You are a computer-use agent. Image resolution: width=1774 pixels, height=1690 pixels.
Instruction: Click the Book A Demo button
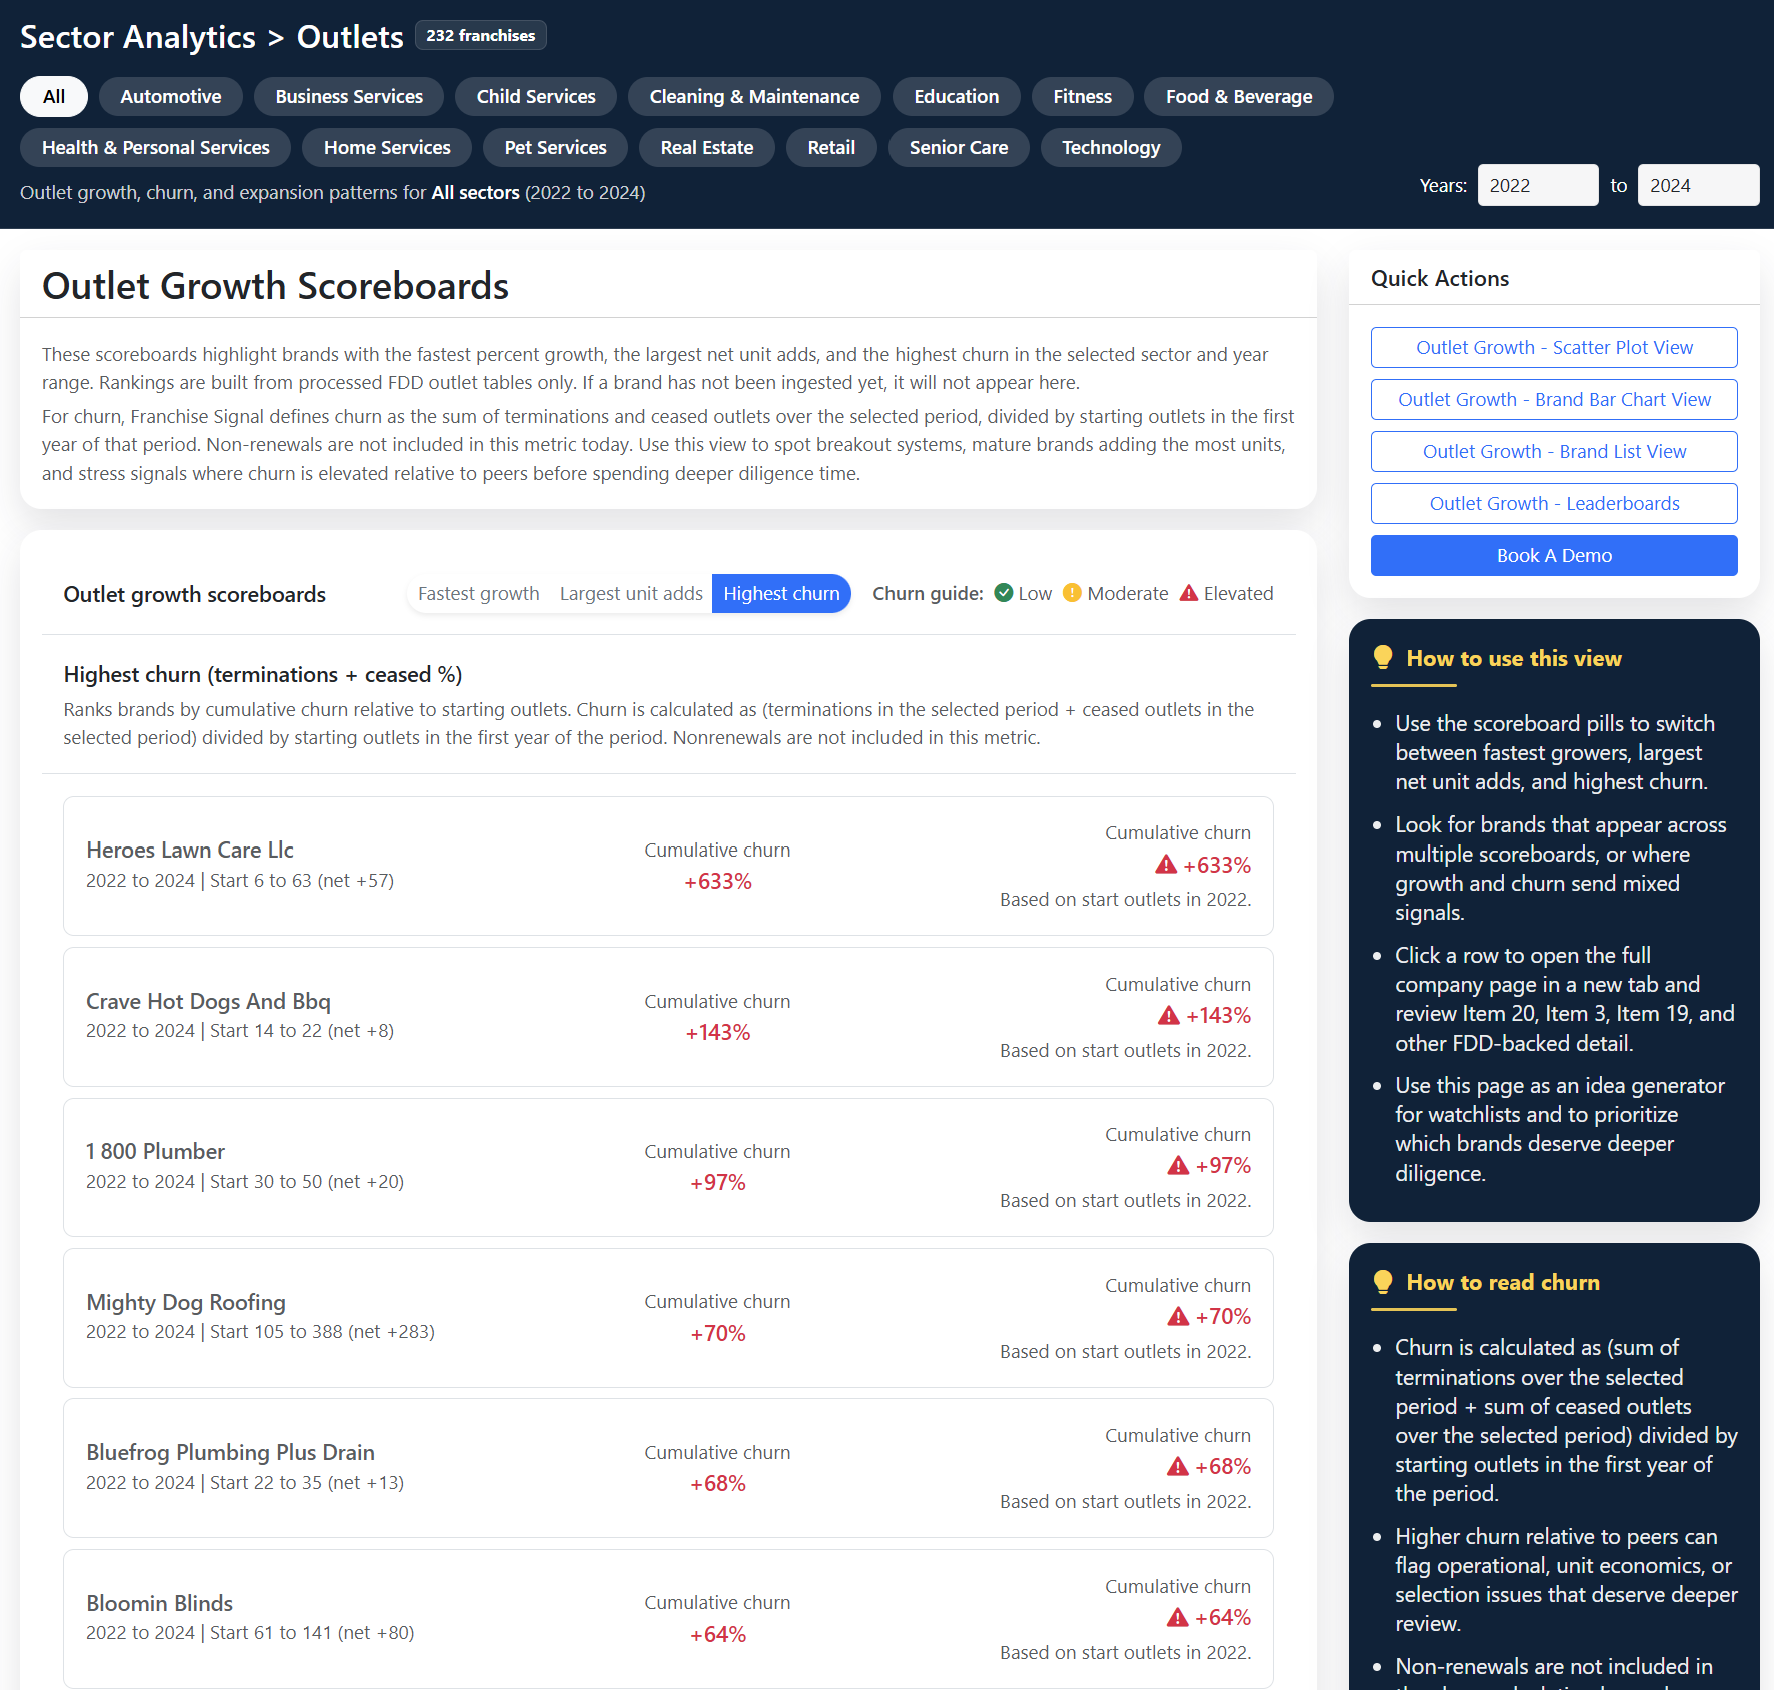point(1554,556)
